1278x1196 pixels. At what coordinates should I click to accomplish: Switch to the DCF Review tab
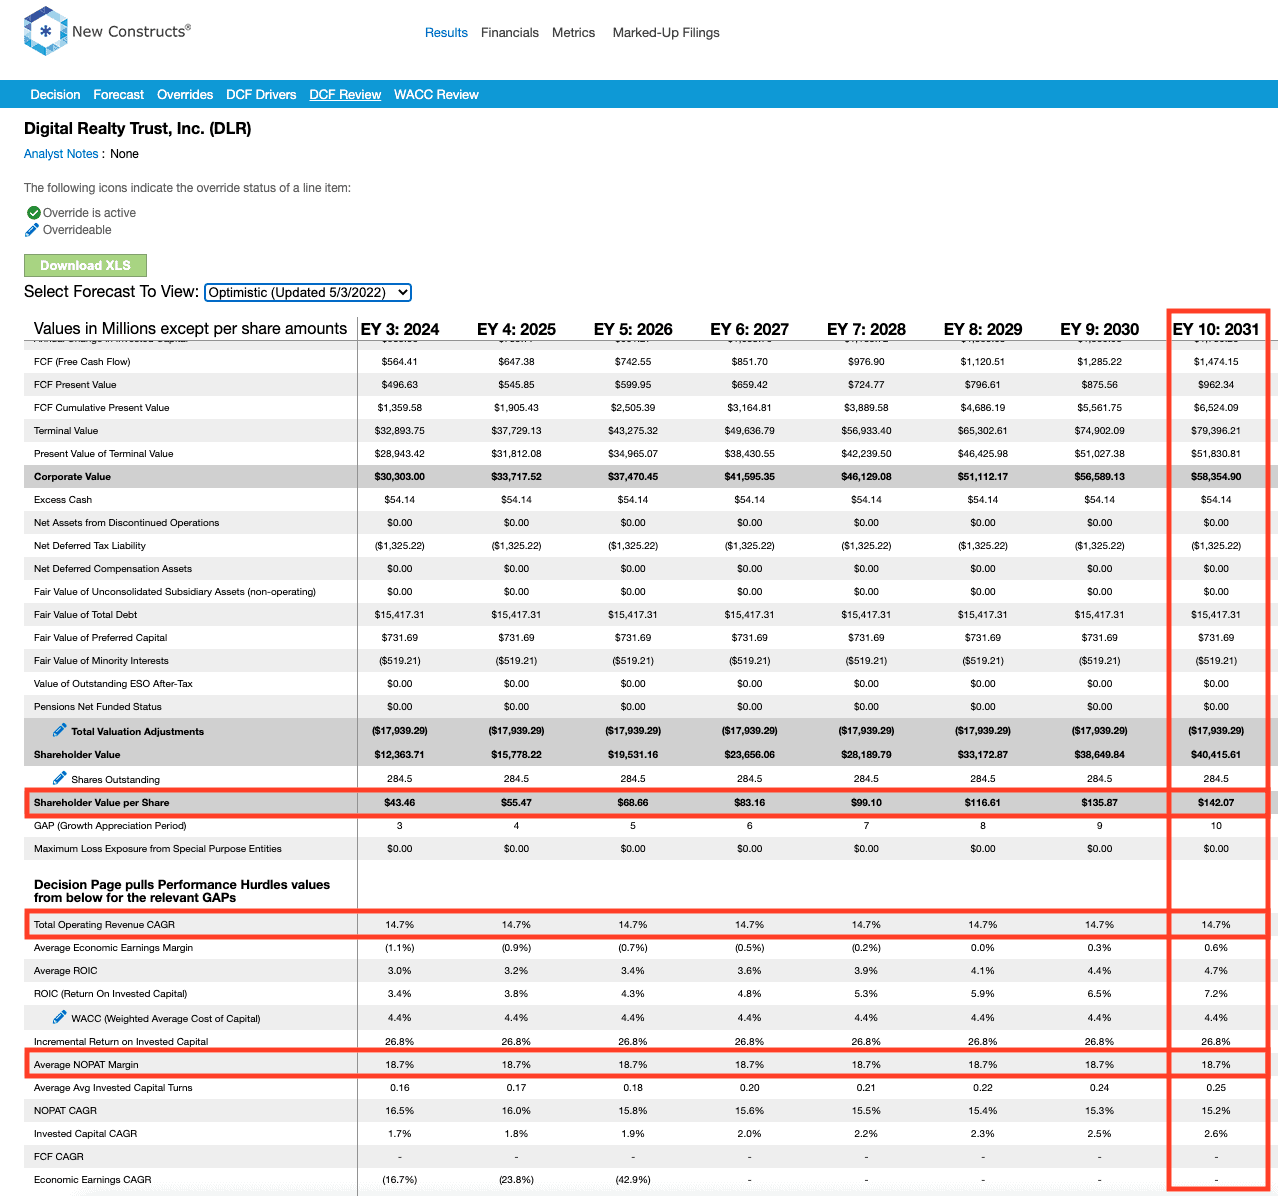coord(345,95)
